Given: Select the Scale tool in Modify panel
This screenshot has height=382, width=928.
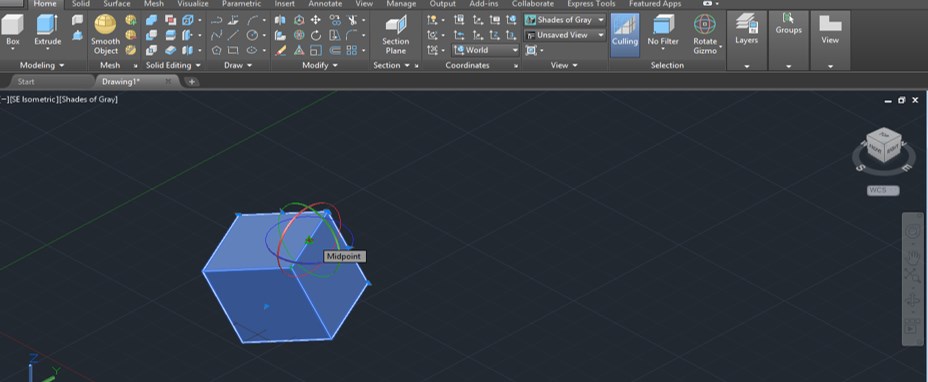Looking at the screenshot, I should click(x=316, y=50).
